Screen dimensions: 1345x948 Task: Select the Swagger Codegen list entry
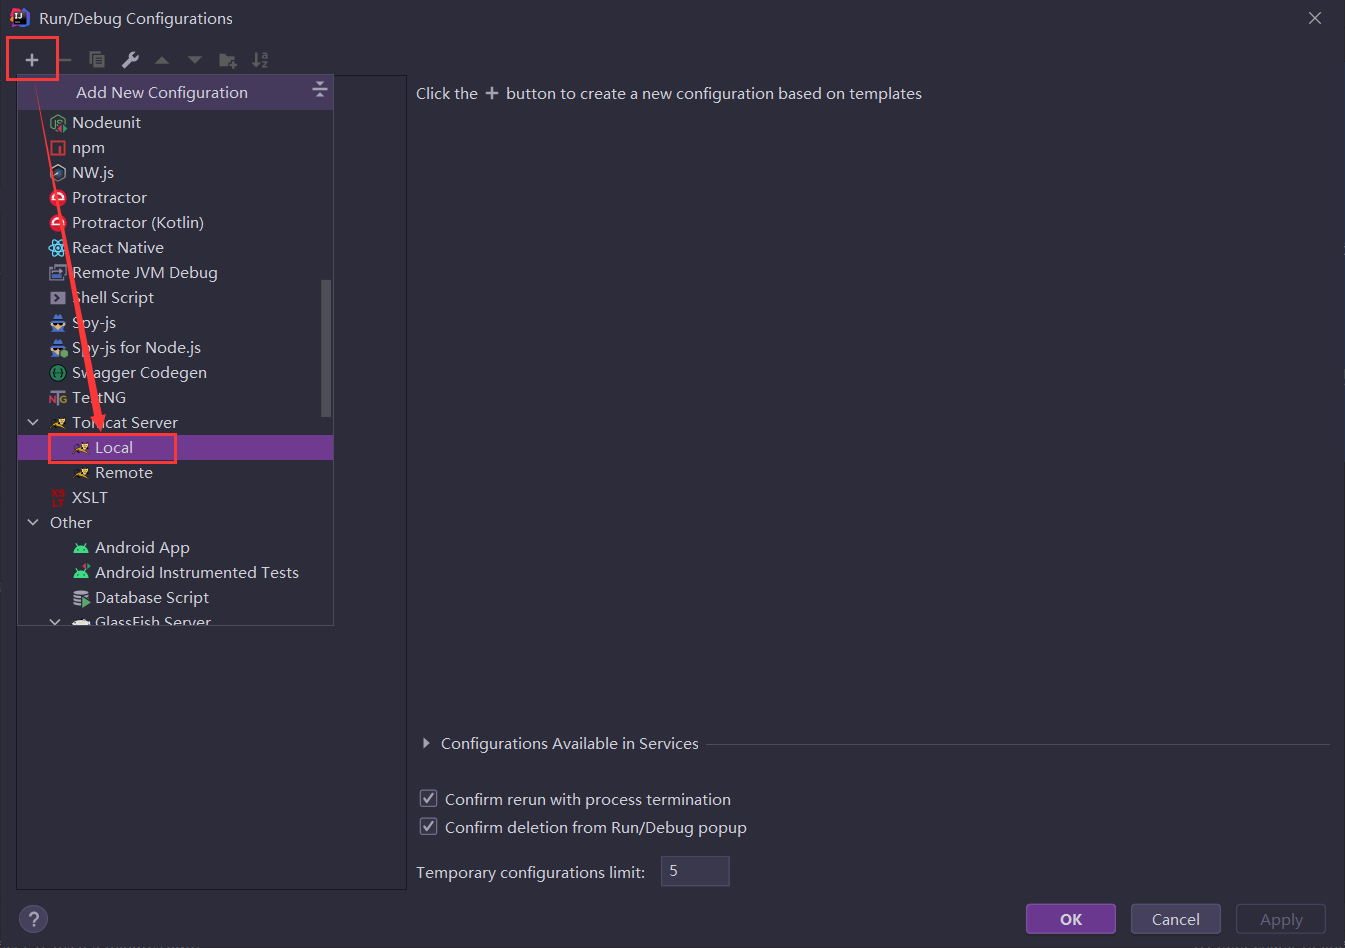point(175,373)
